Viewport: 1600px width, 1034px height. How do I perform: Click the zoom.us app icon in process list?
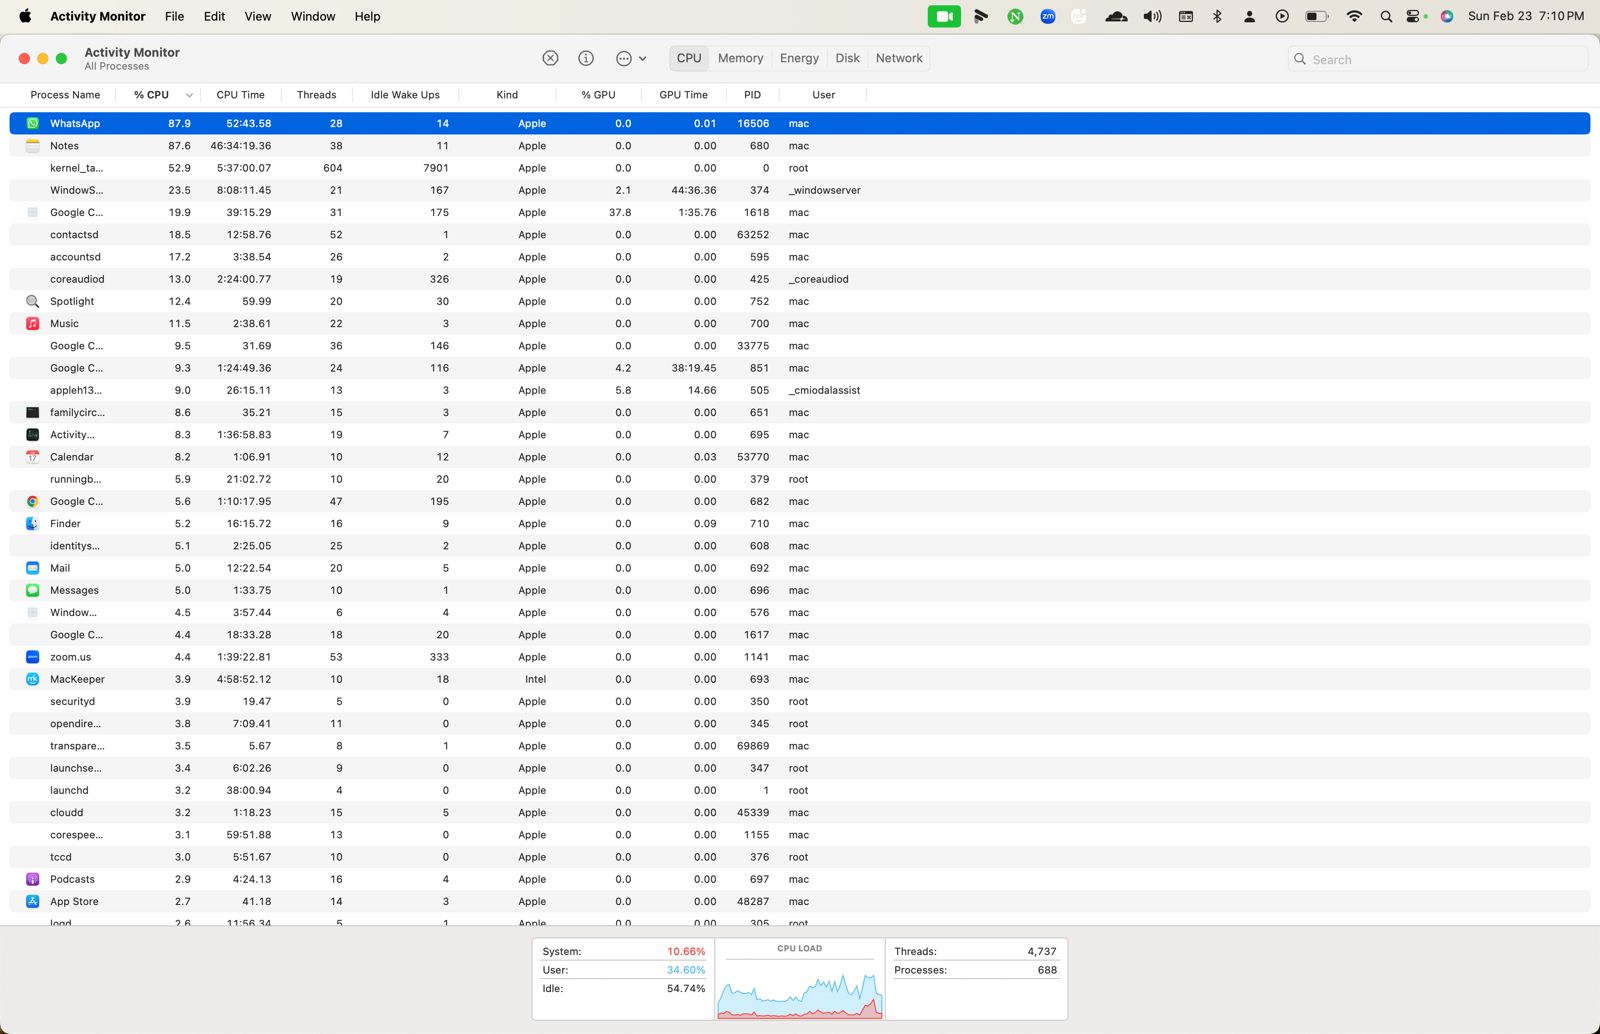pyautogui.click(x=32, y=657)
